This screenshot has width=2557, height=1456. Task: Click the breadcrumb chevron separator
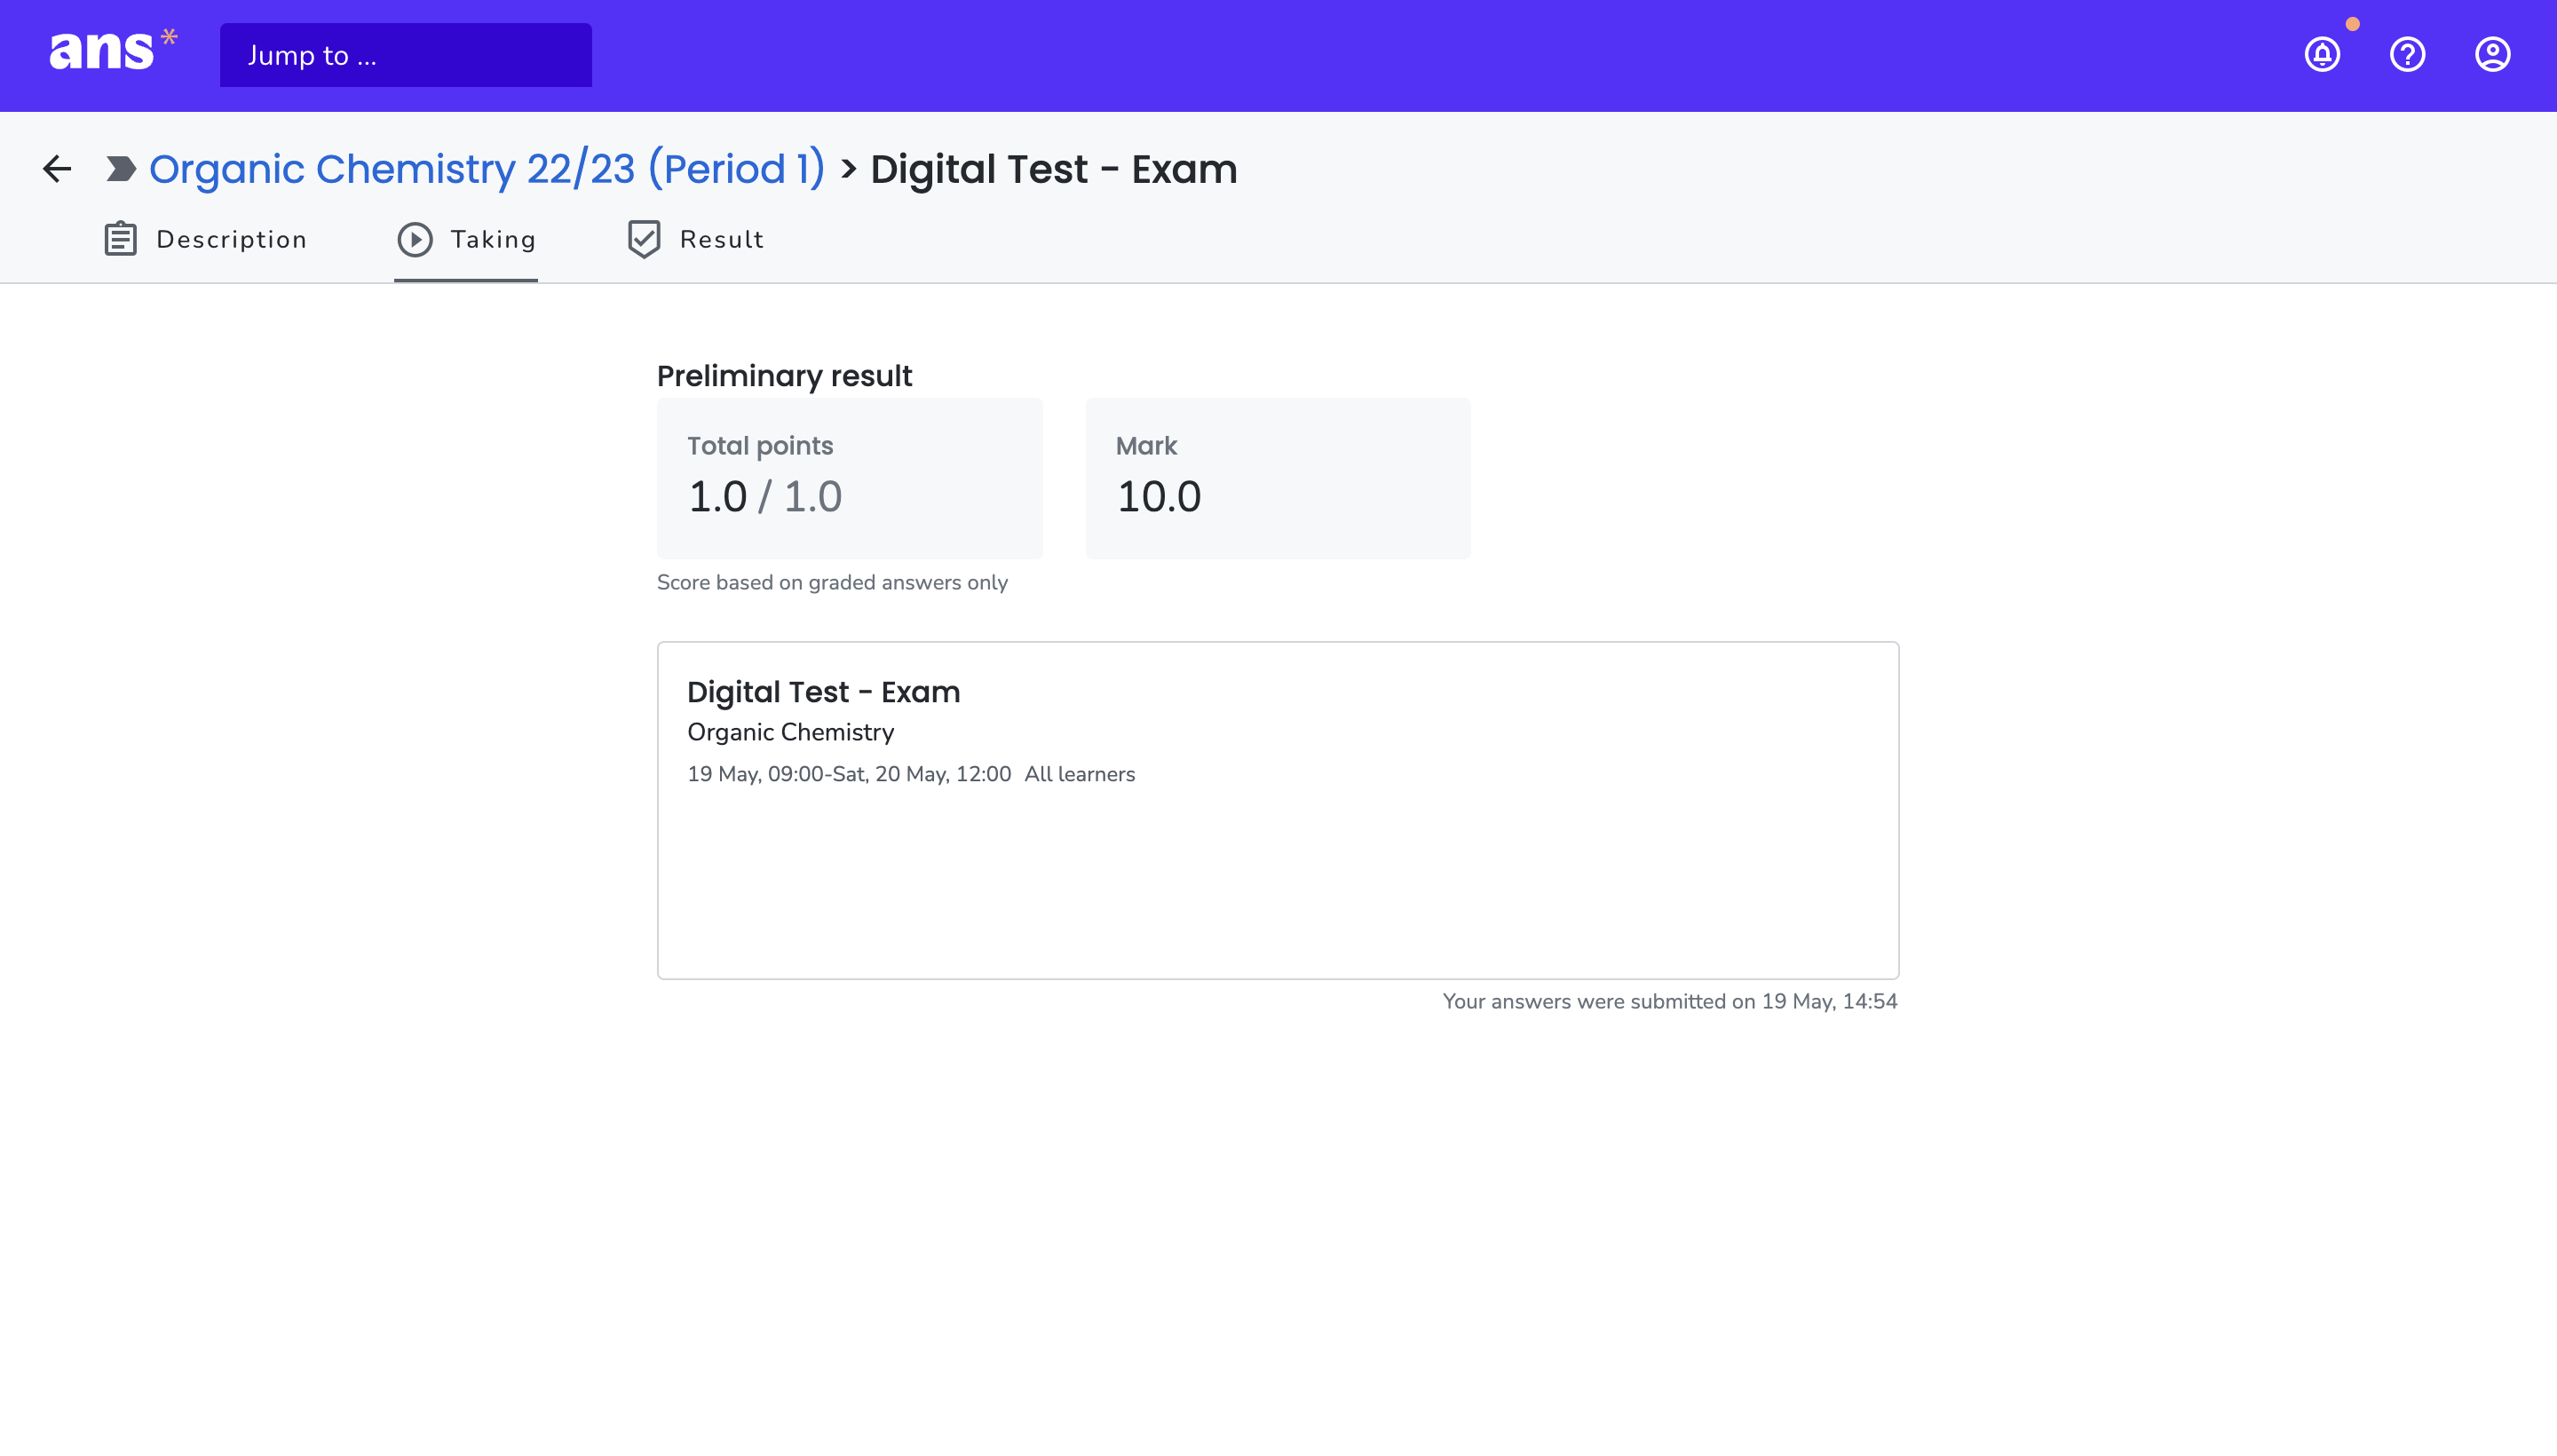(848, 169)
